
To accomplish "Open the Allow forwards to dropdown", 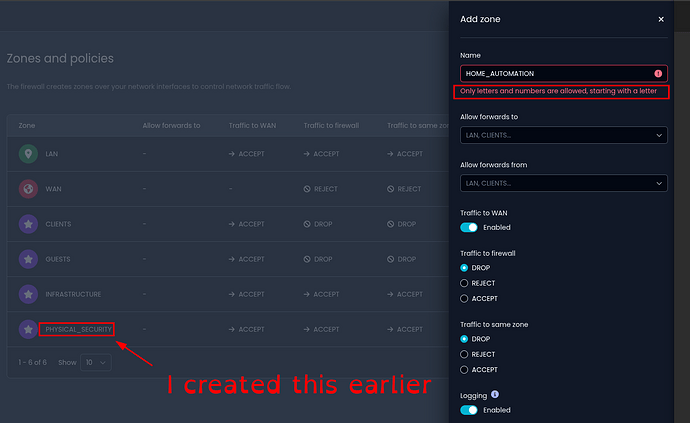I will (x=563, y=135).
